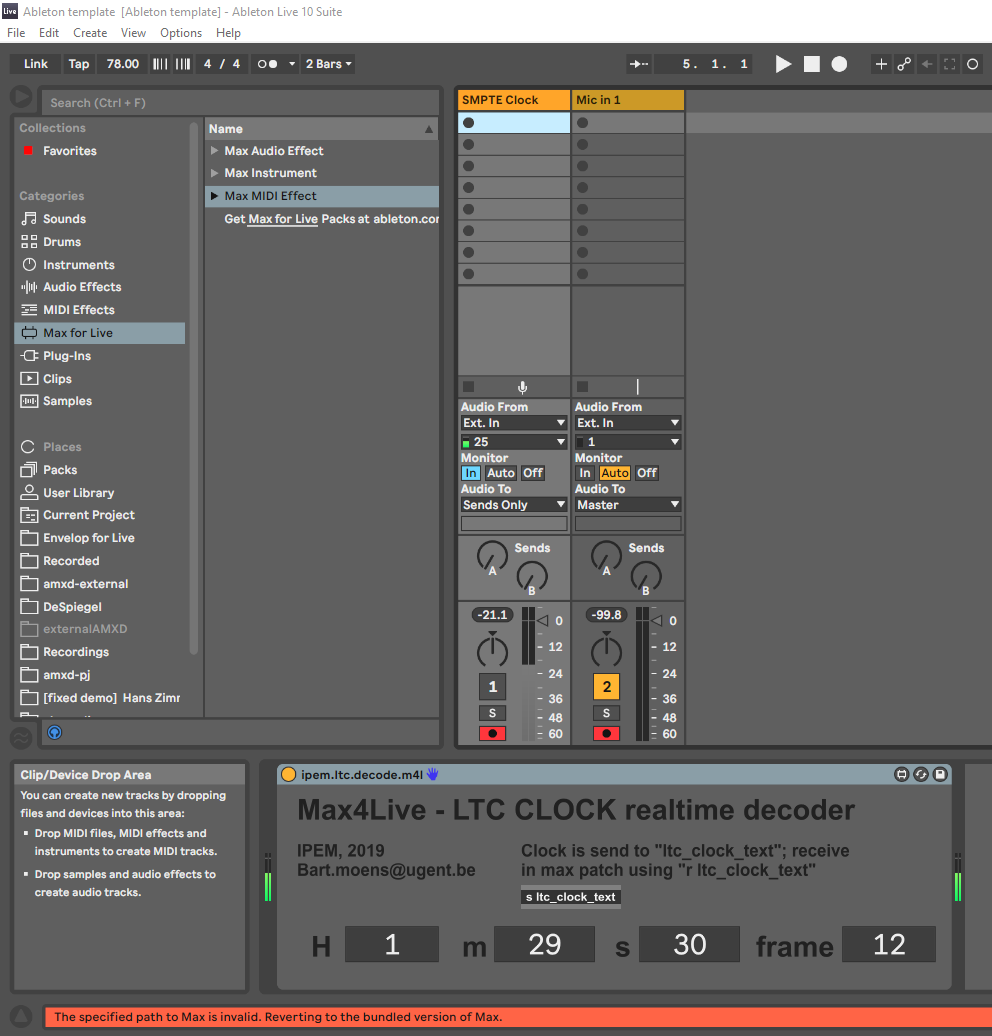Toggle the Automation Arm icon
Screen dimensions: 992x1036
[904, 64]
